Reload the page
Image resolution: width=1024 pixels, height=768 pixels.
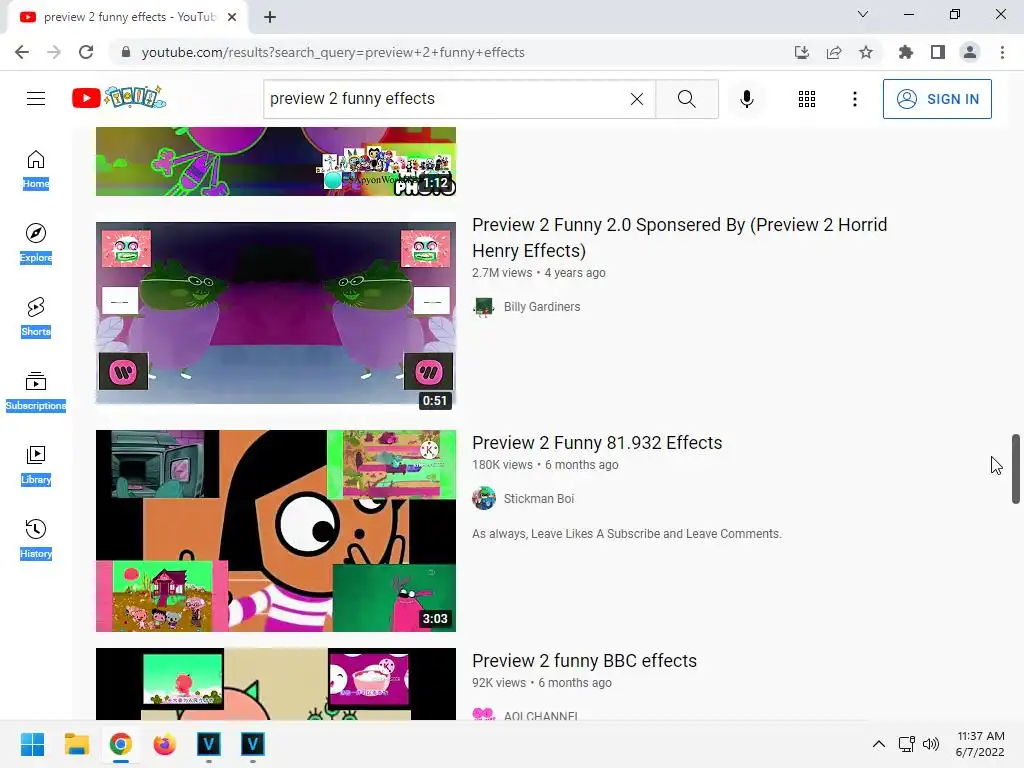86,52
